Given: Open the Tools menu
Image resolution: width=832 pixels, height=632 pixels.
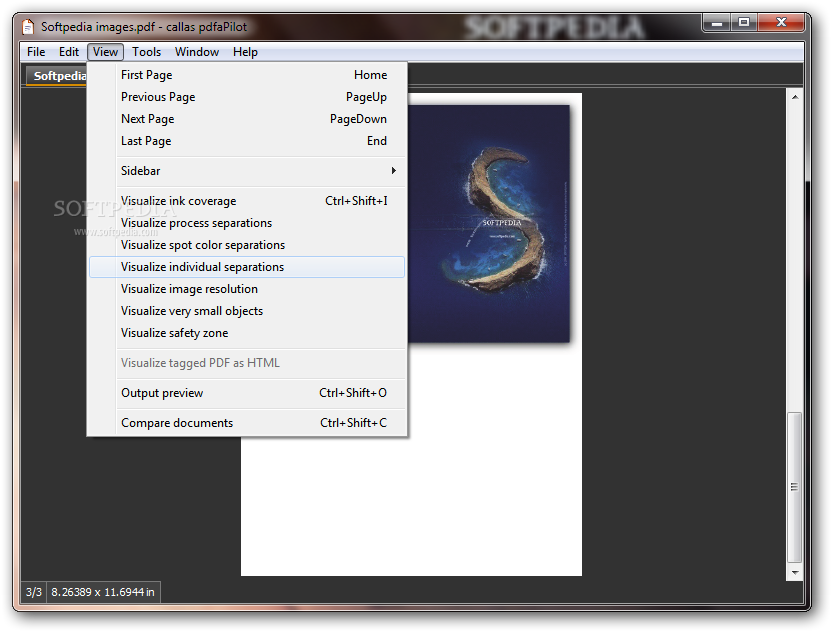Looking at the screenshot, I should 146,52.
